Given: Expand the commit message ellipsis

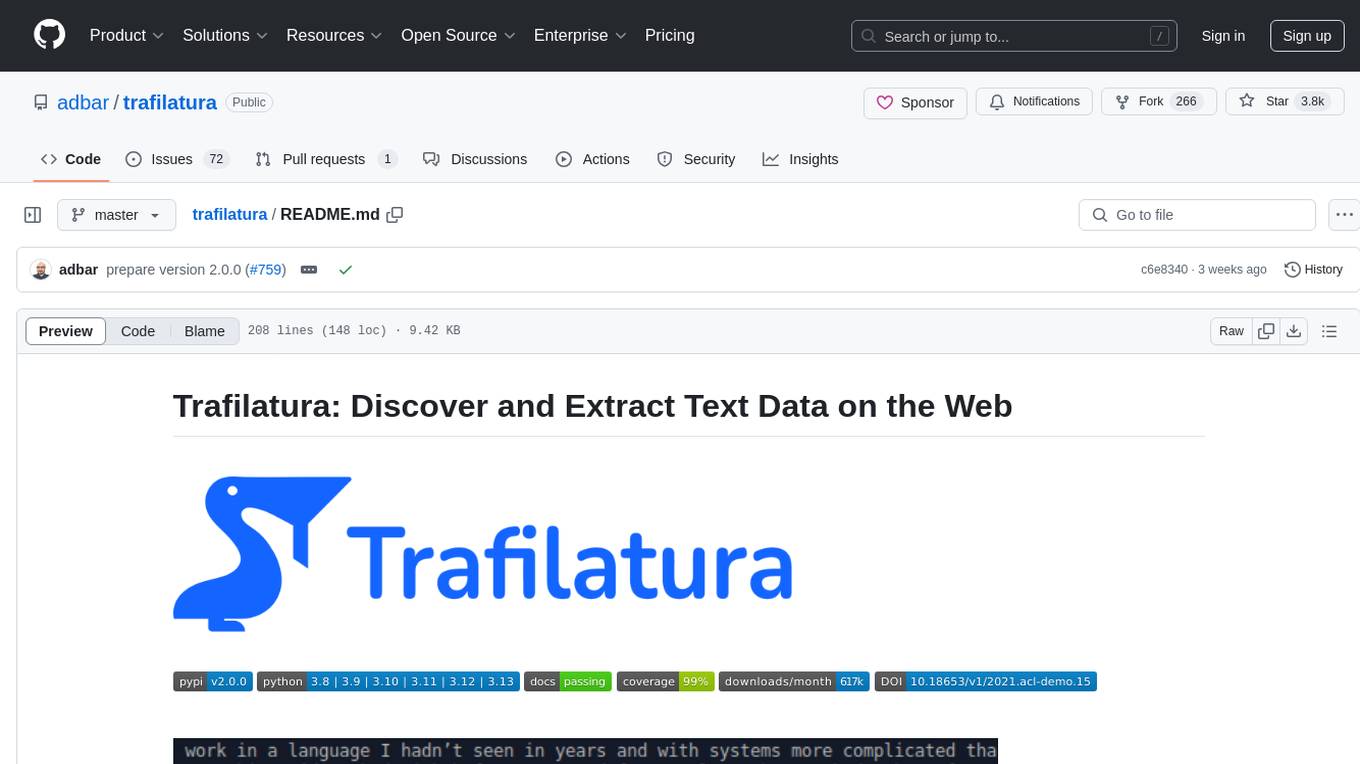Looking at the screenshot, I should (309, 270).
